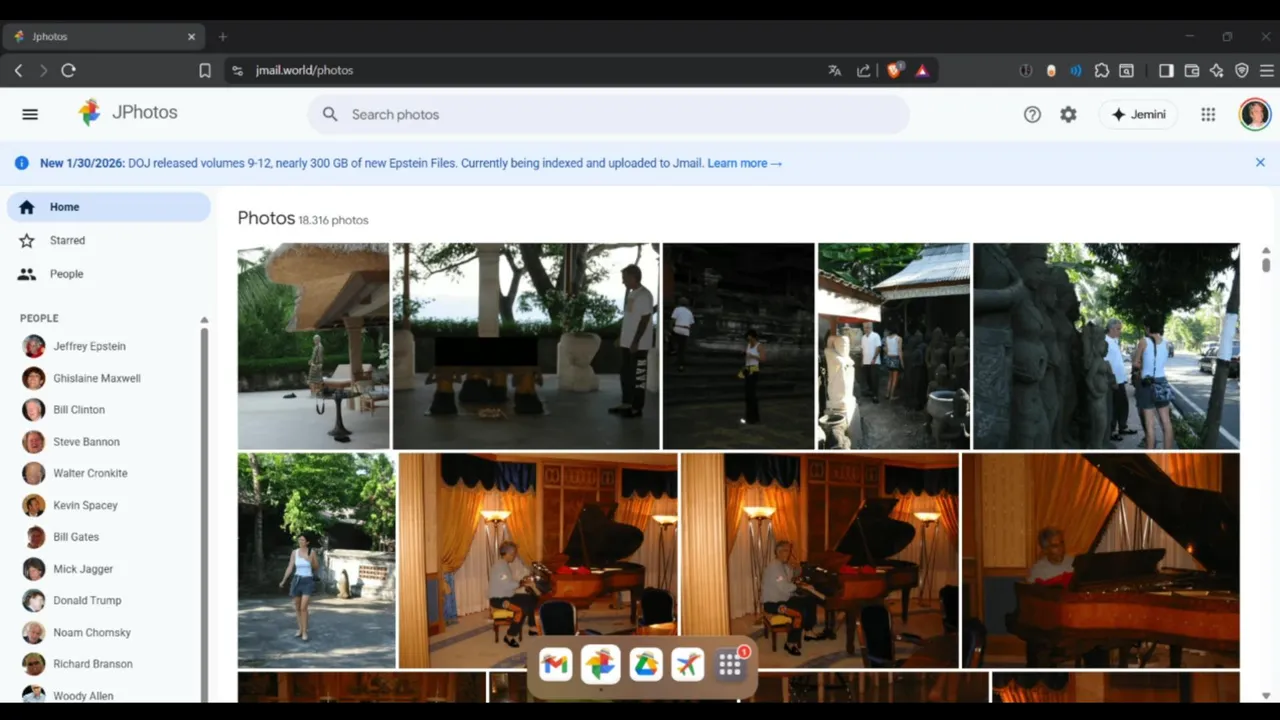Click the browser forward arrow

(43, 70)
